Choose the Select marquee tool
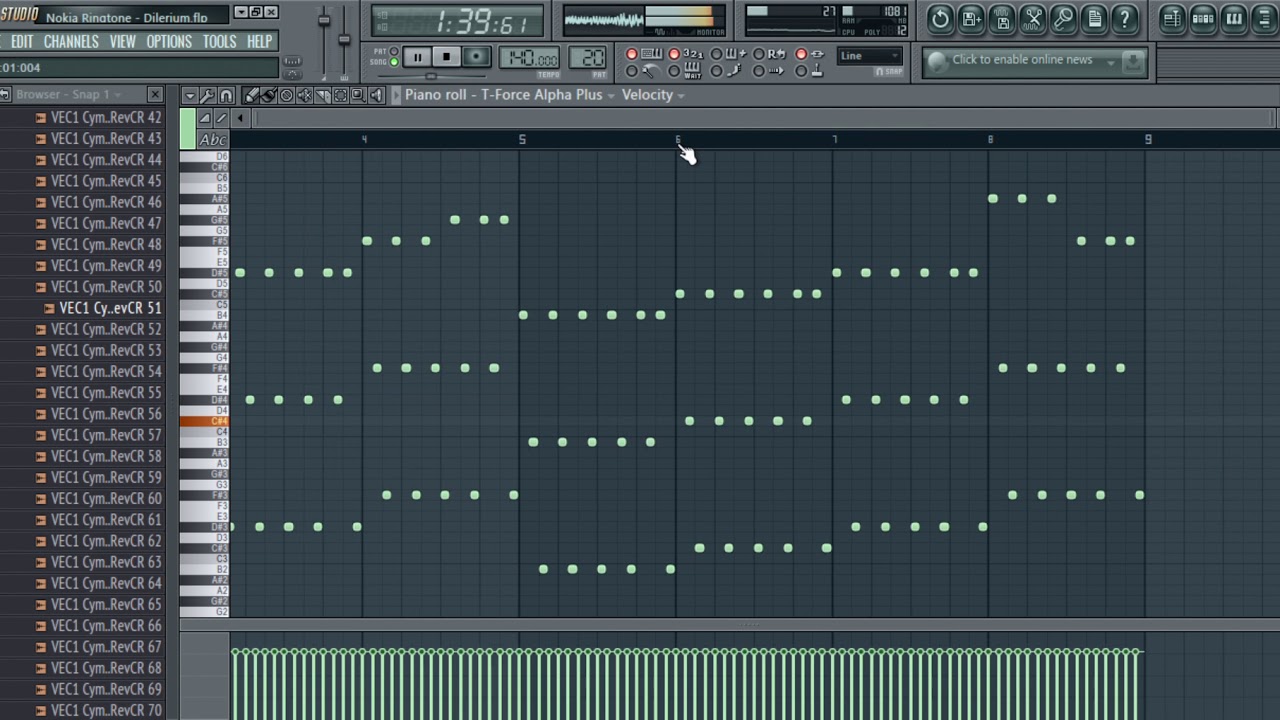 point(340,95)
